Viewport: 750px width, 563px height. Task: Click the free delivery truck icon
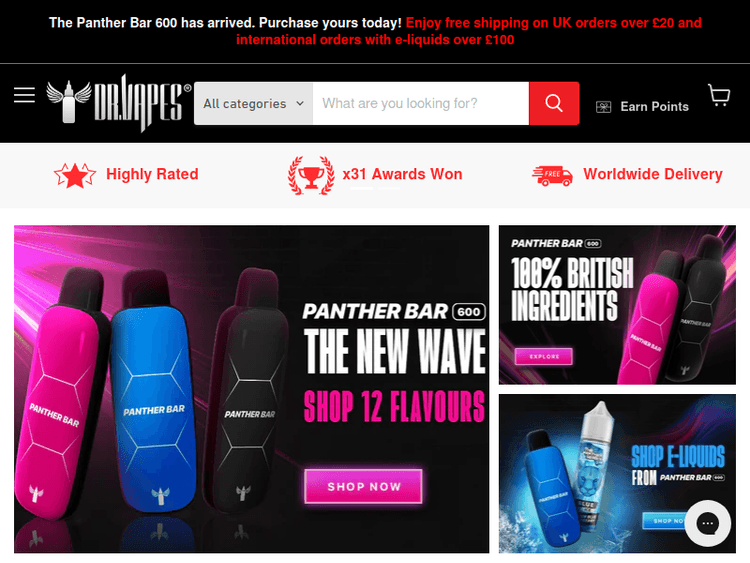(552, 176)
